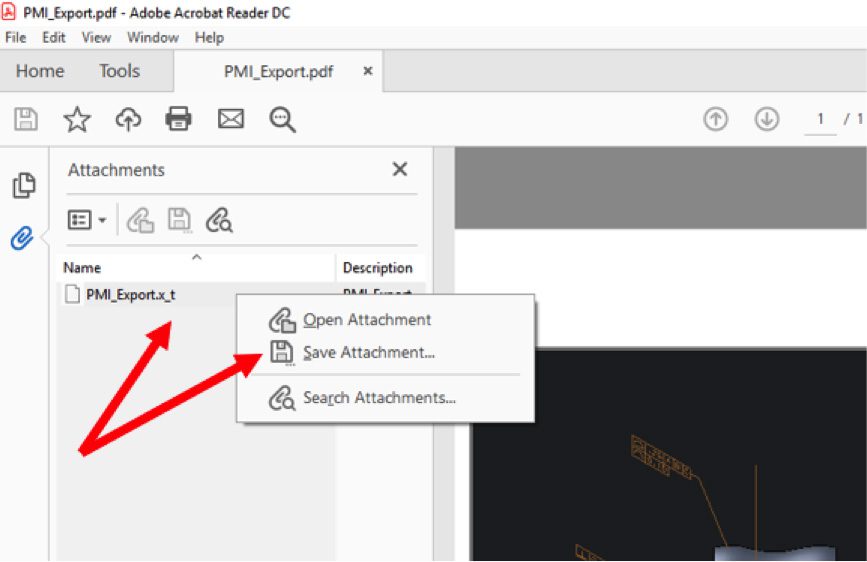The width and height of the screenshot is (867, 562).
Task: Close the Attachments panel
Action: 400,169
